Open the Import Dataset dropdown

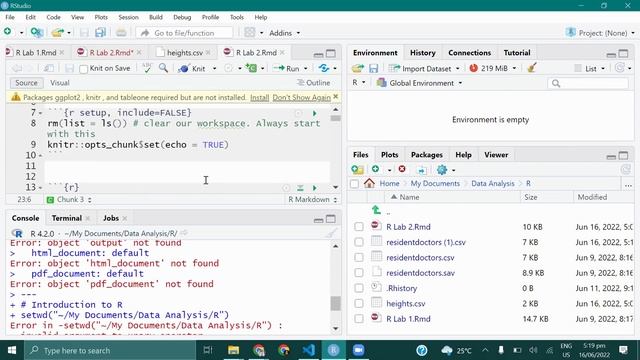coord(424,68)
